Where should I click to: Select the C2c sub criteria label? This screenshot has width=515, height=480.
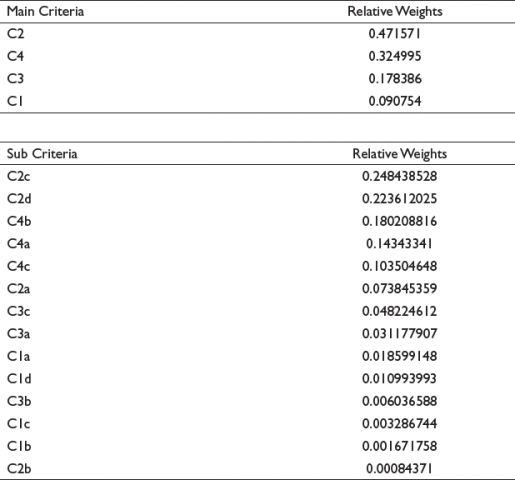[x=19, y=176]
